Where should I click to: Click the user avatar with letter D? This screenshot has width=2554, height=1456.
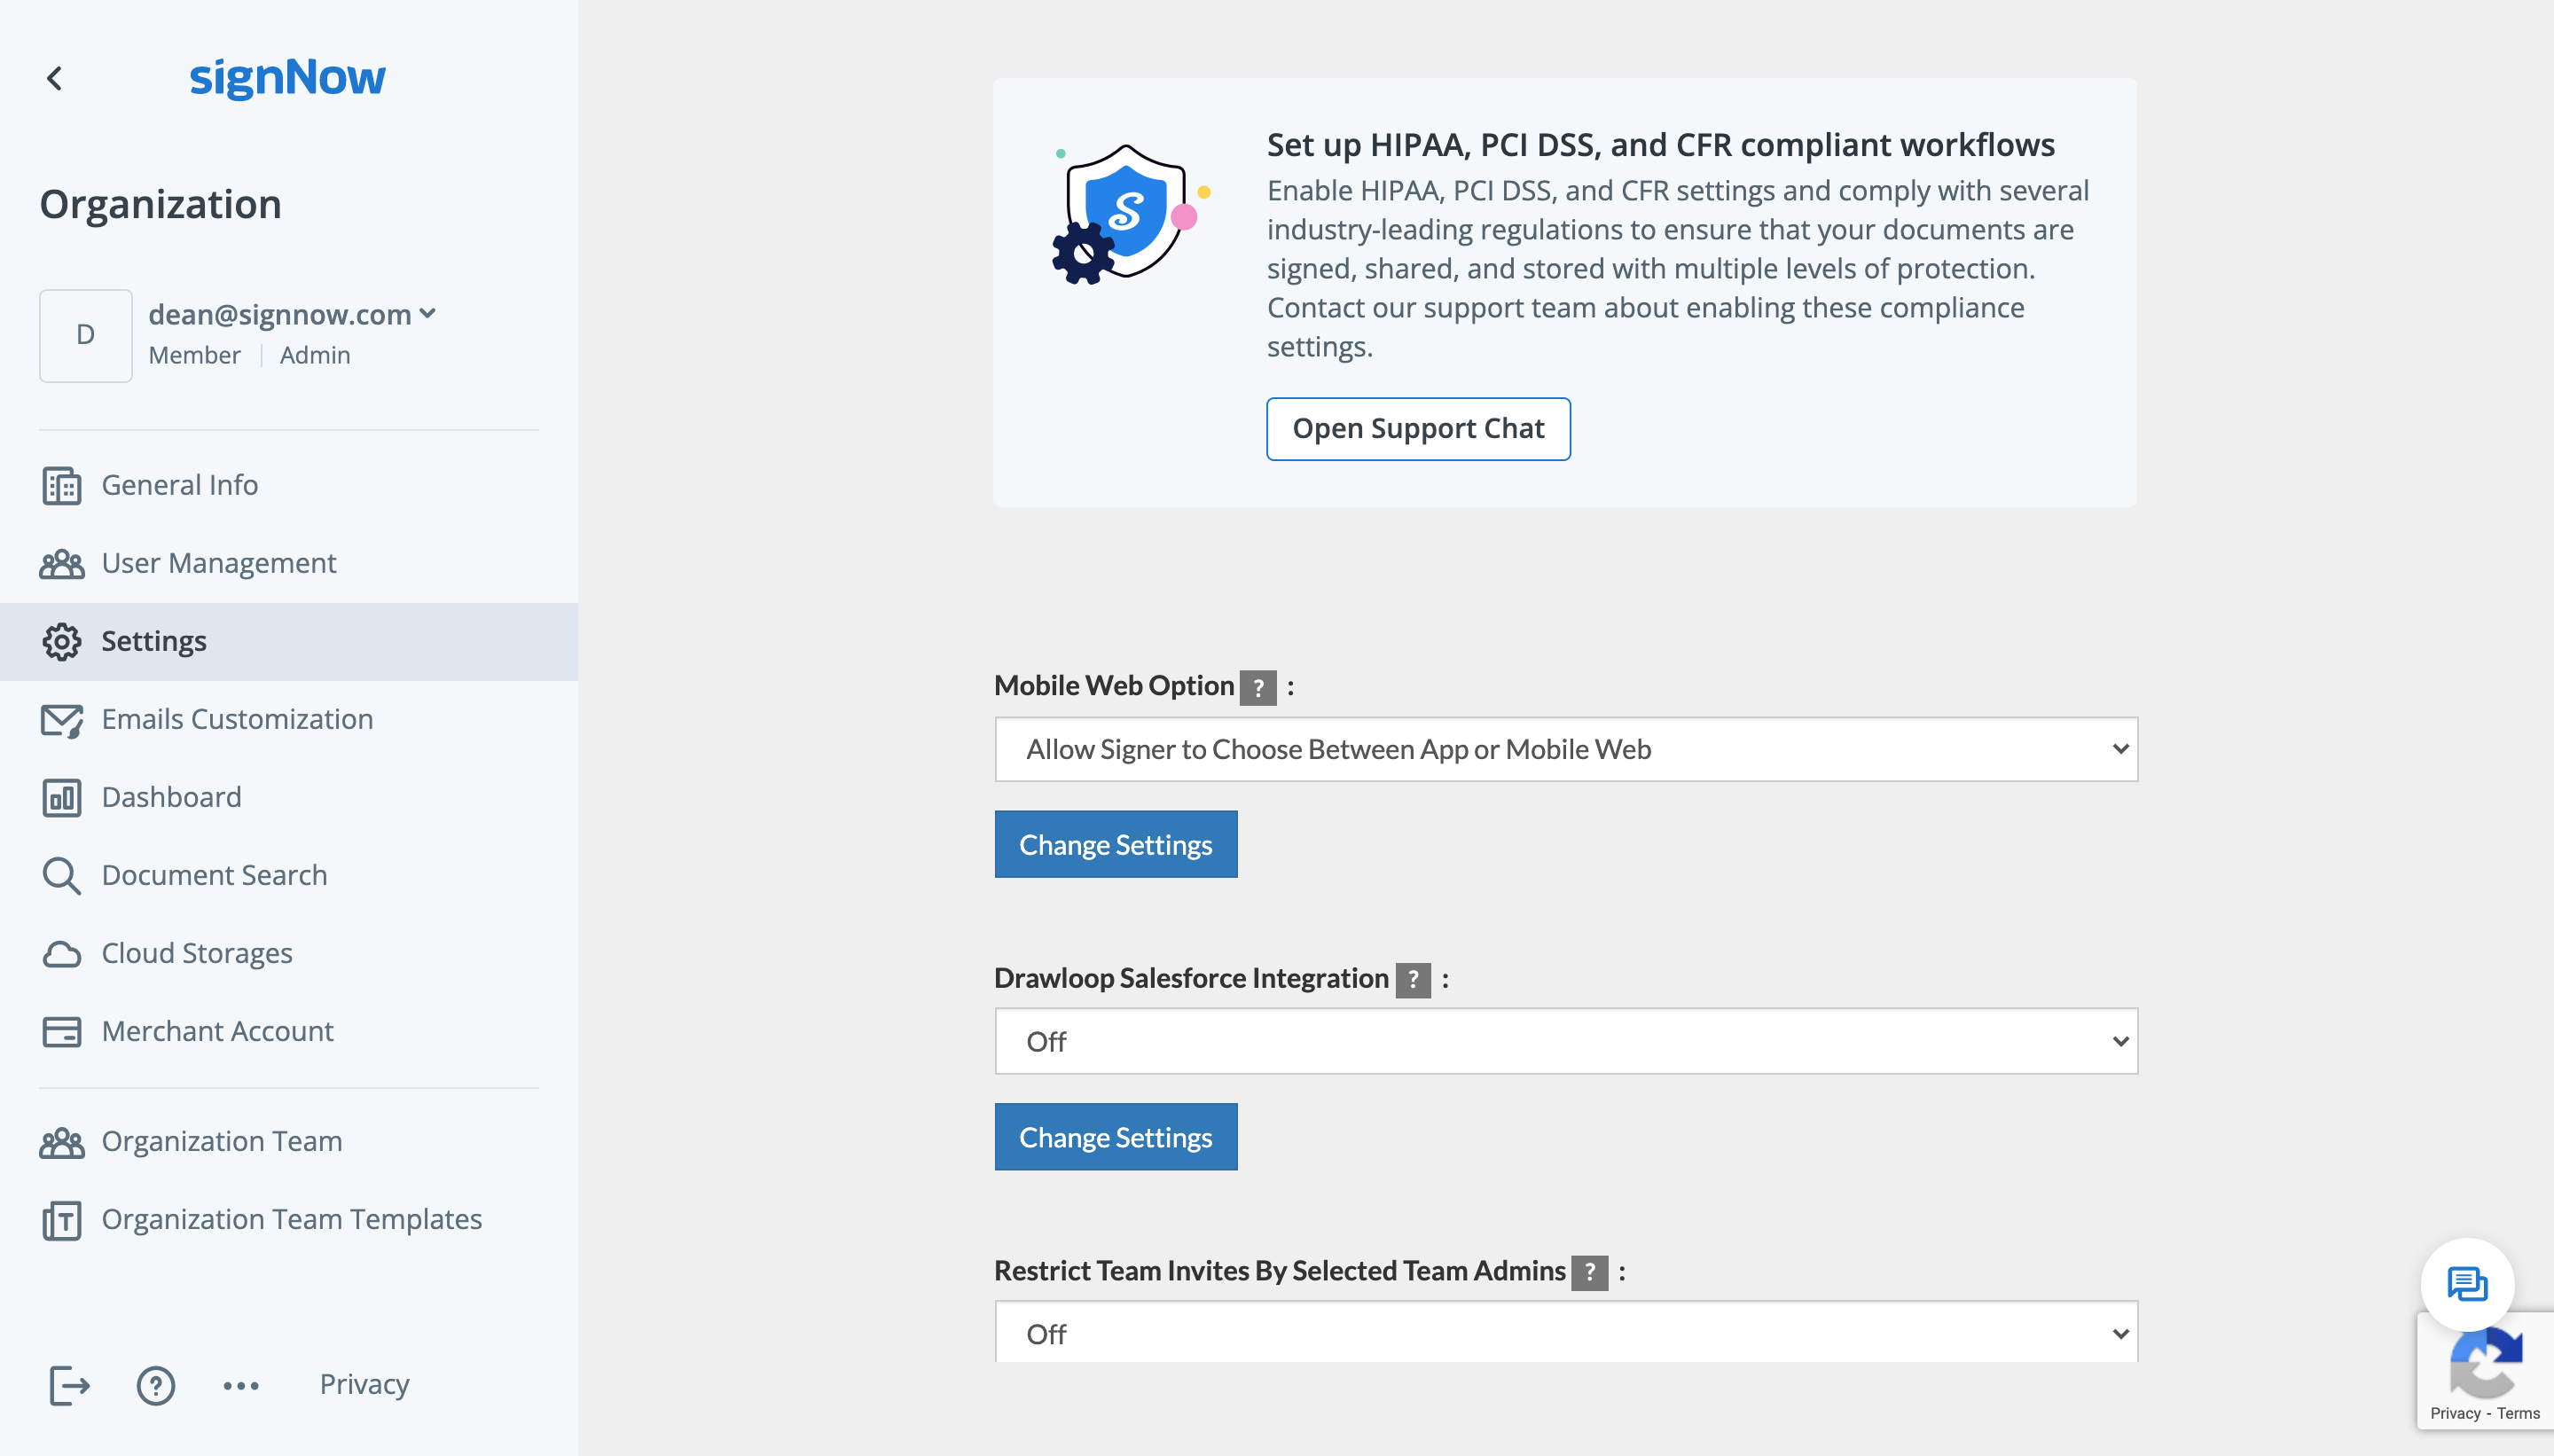point(86,335)
